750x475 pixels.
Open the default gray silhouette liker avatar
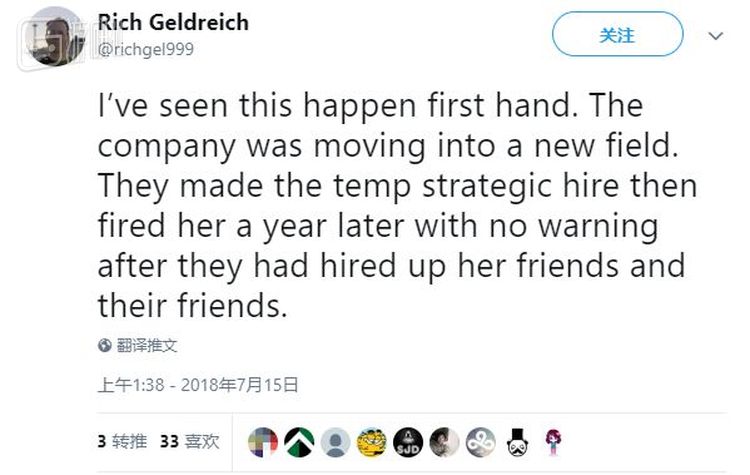coord(336,440)
